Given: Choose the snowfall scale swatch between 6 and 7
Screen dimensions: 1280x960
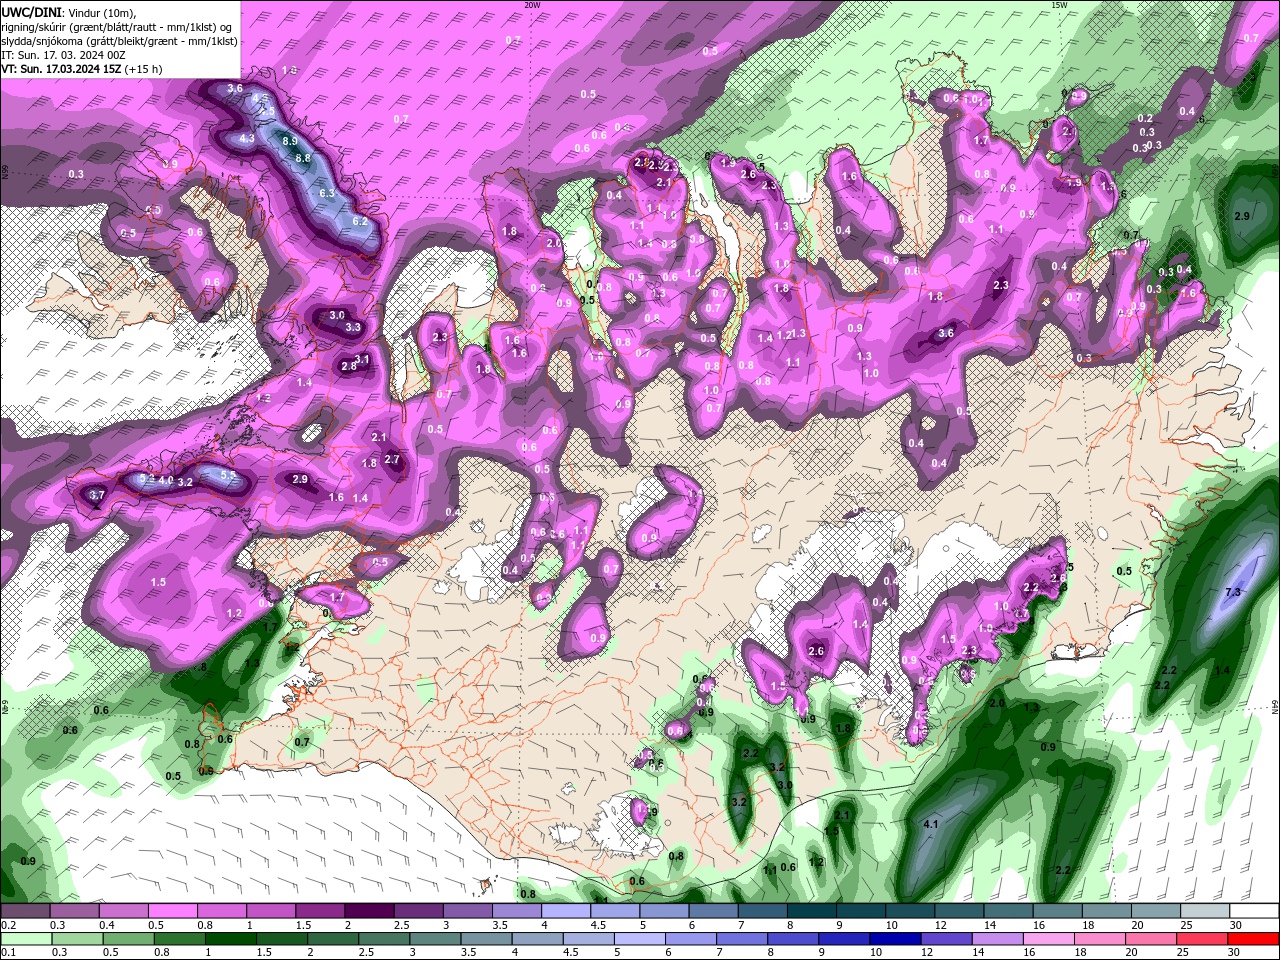Looking at the screenshot, I should tap(713, 911).
